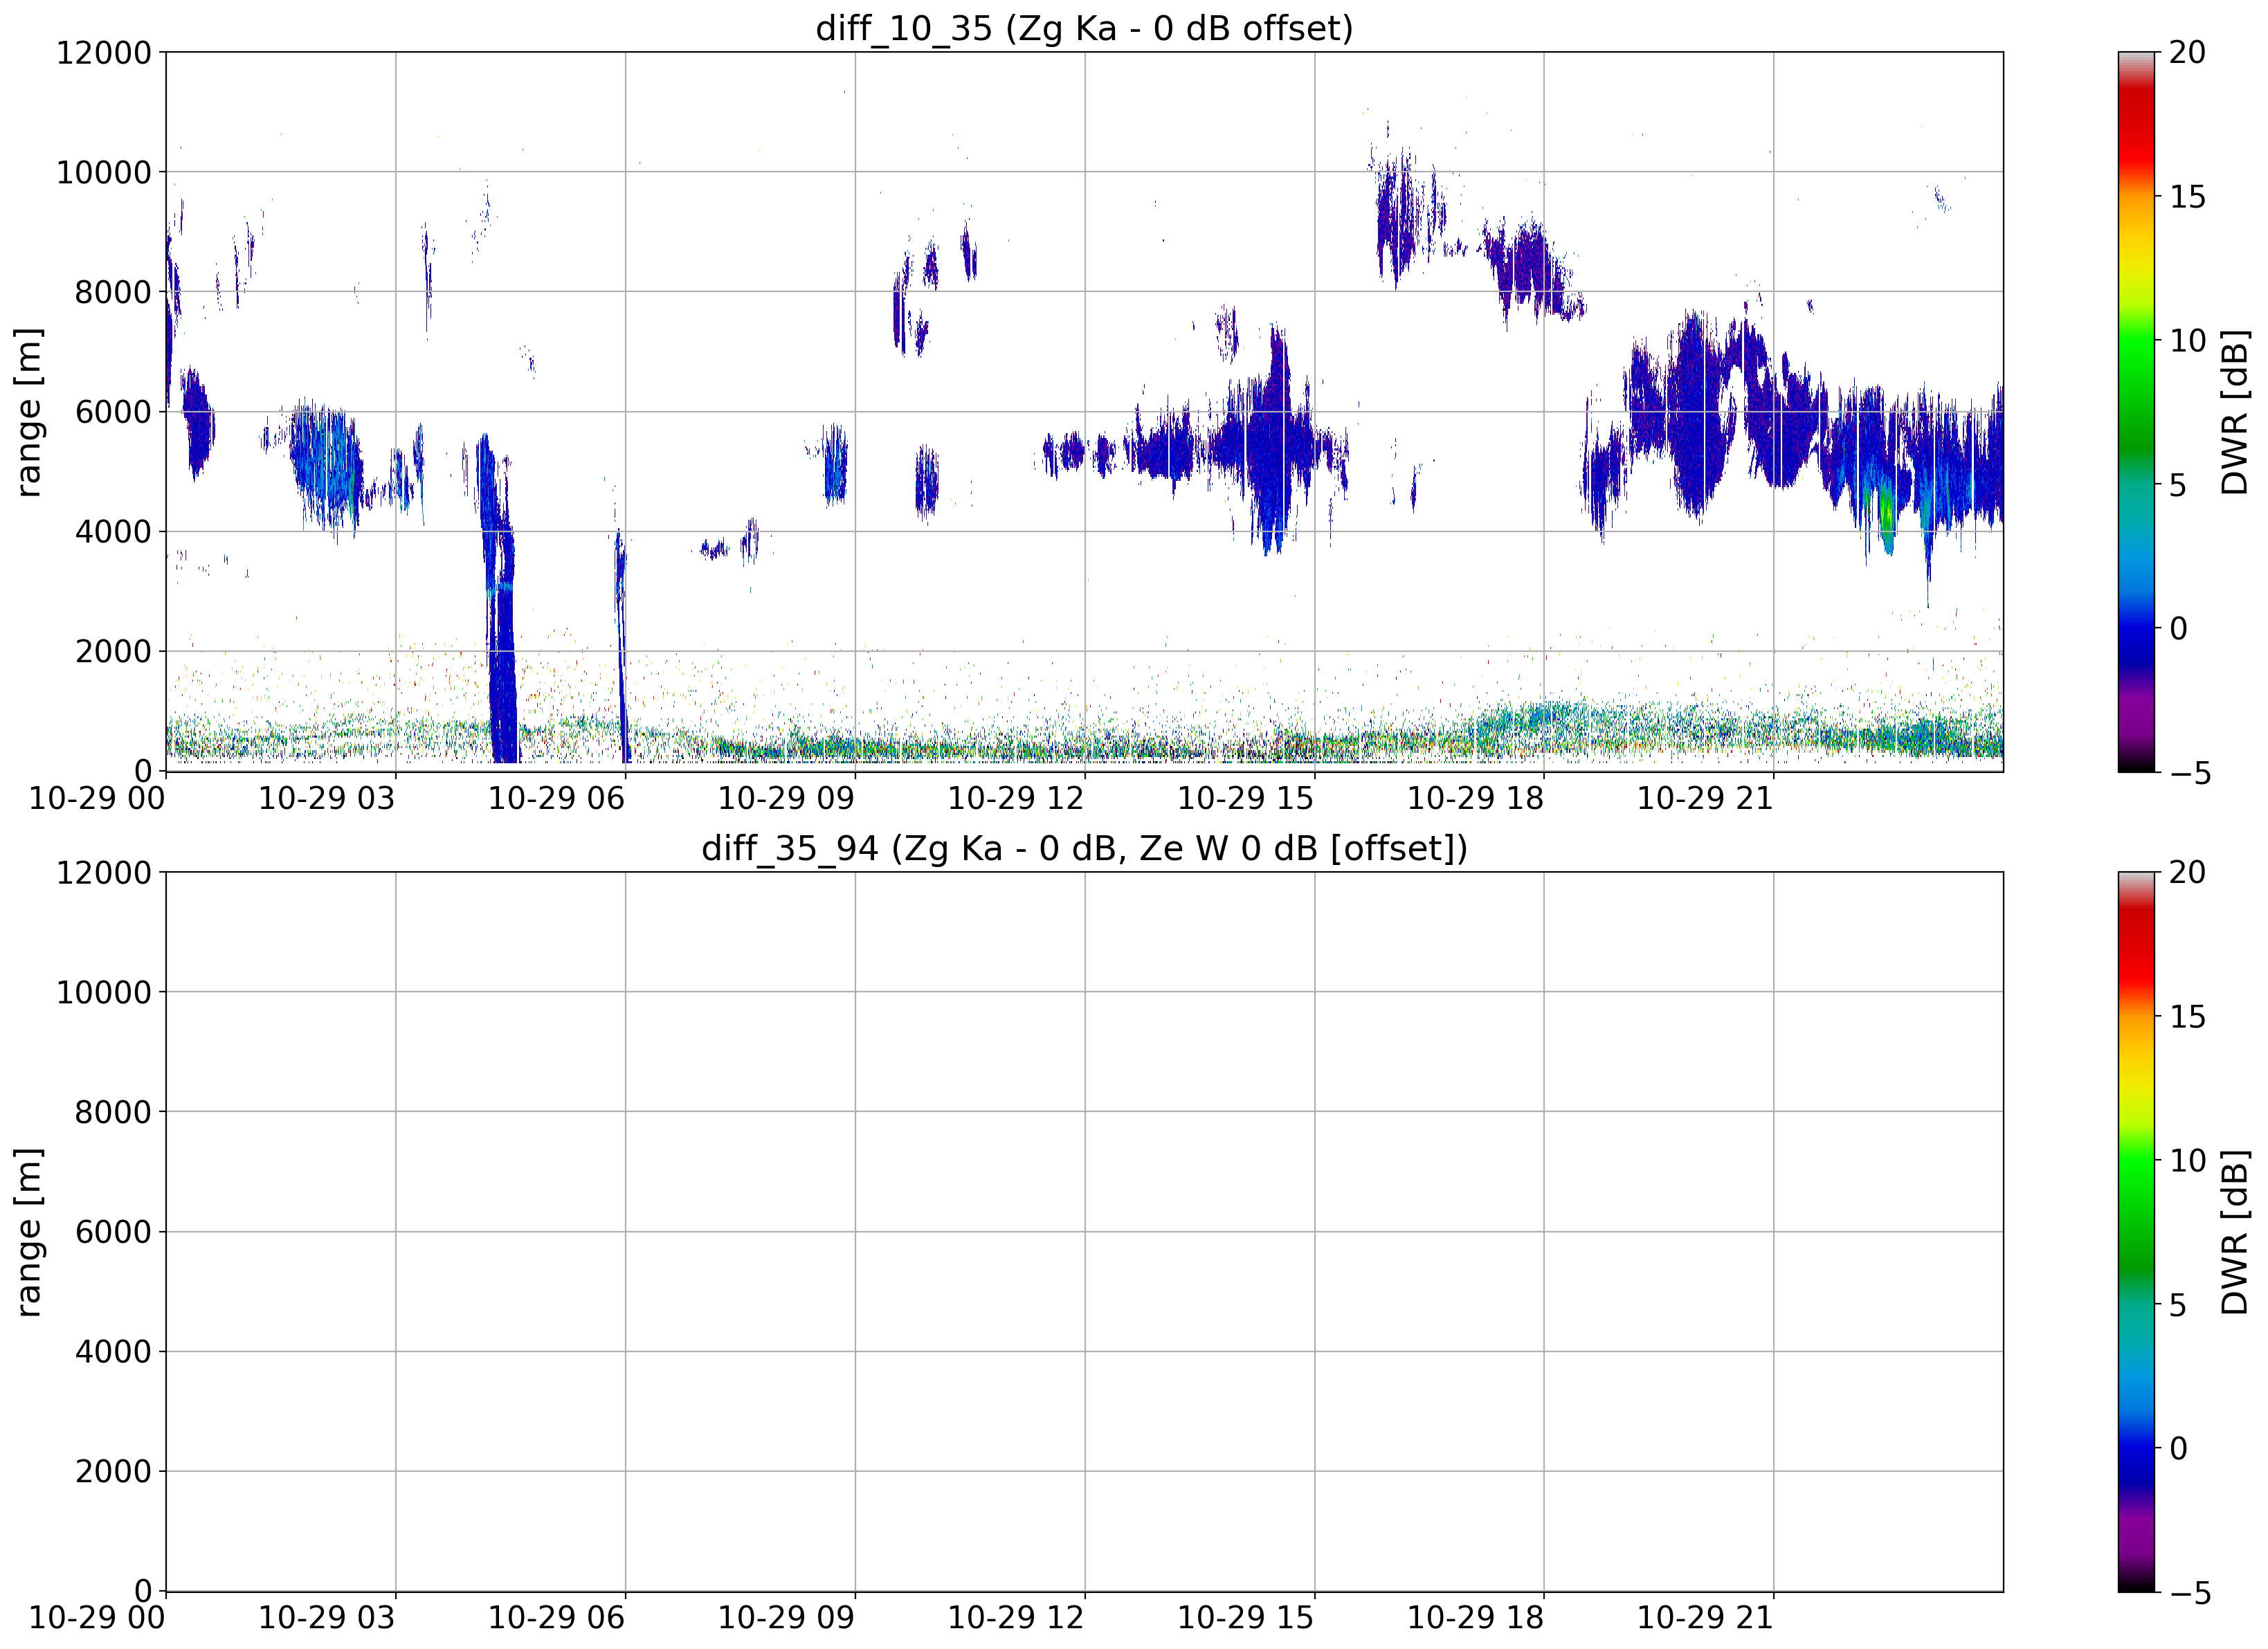The height and width of the screenshot is (1649, 2268).
Task: Click the "20" tick on the diff_35_94 colorbar
Action: (2187, 872)
